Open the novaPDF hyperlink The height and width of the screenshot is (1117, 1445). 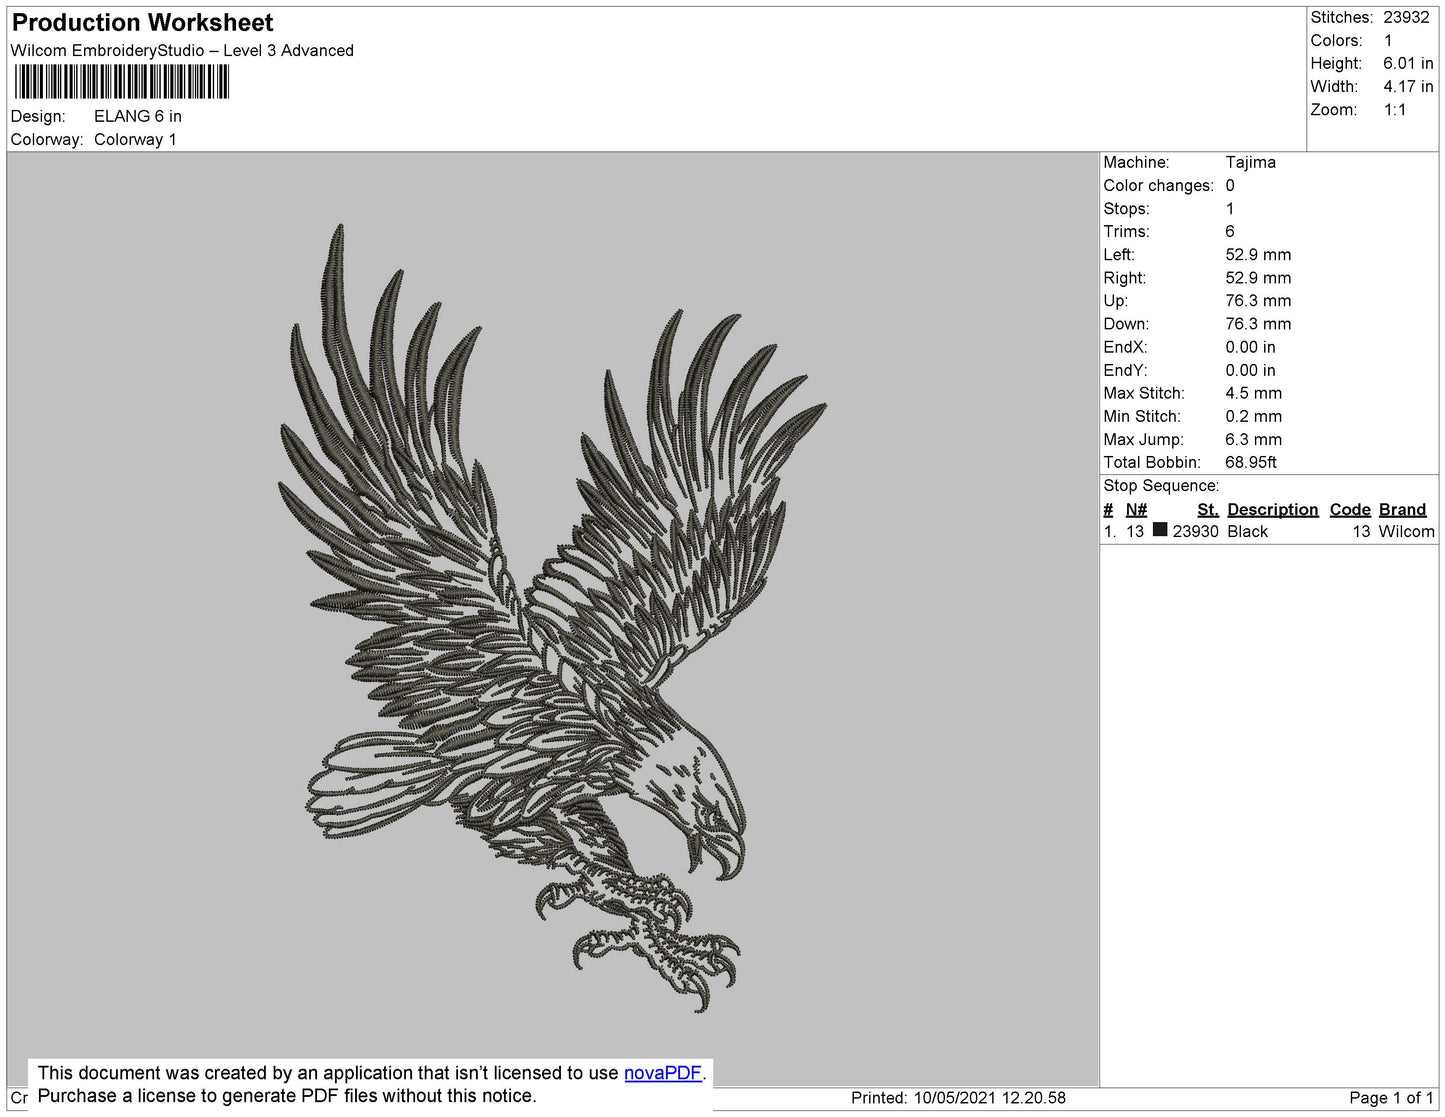(662, 1073)
